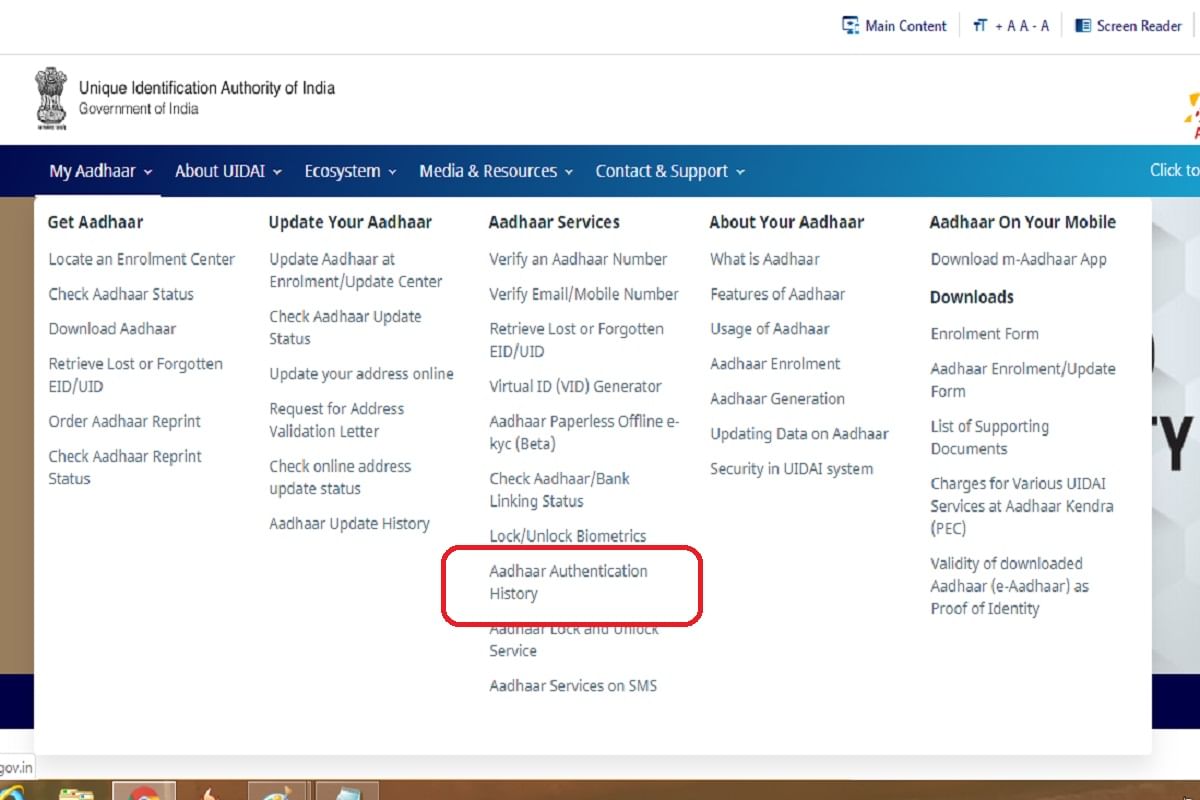Select the About UIDAI menu item
The height and width of the screenshot is (800, 1200).
tap(221, 171)
